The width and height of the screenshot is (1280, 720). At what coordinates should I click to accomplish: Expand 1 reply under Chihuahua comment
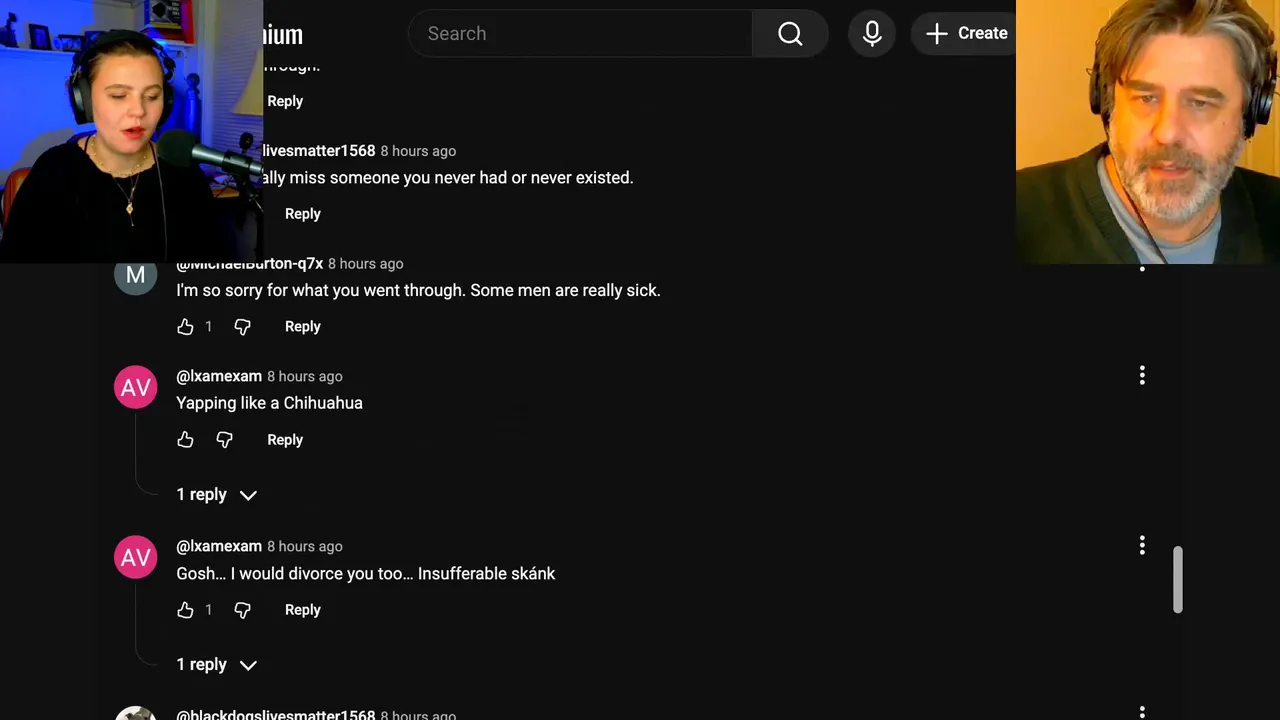216,495
